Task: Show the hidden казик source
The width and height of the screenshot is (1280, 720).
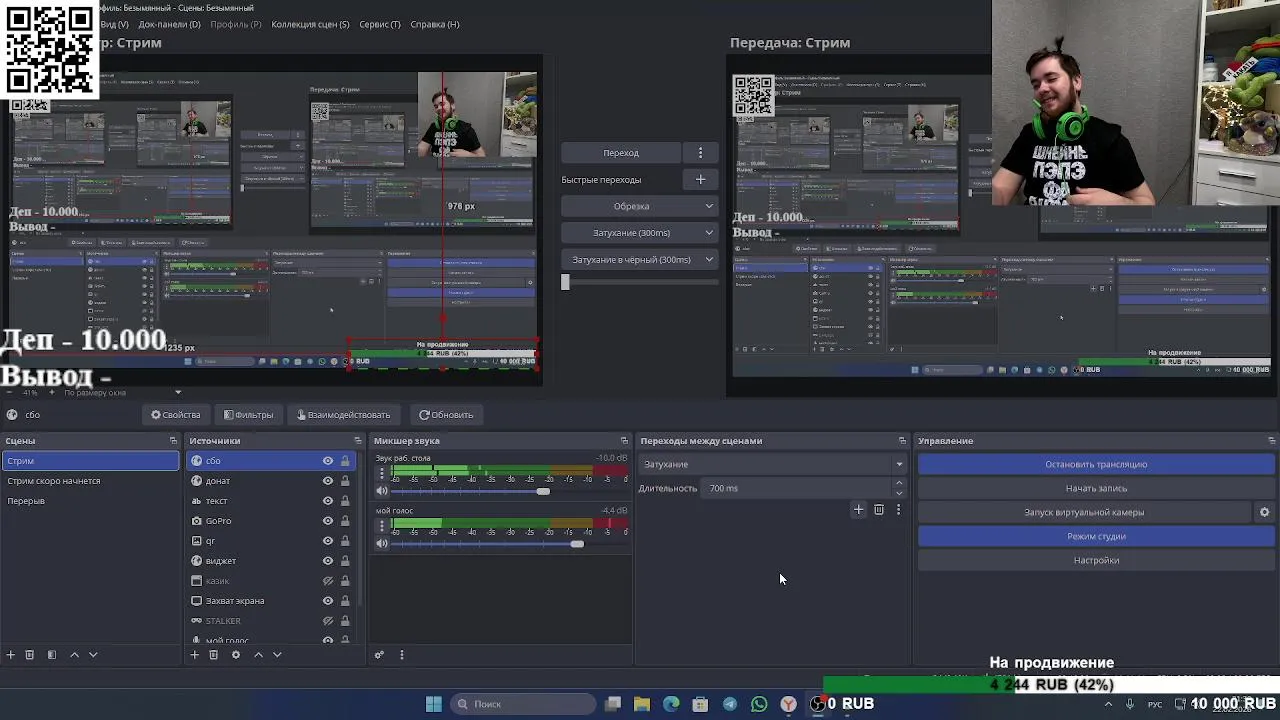Action: coord(327,581)
